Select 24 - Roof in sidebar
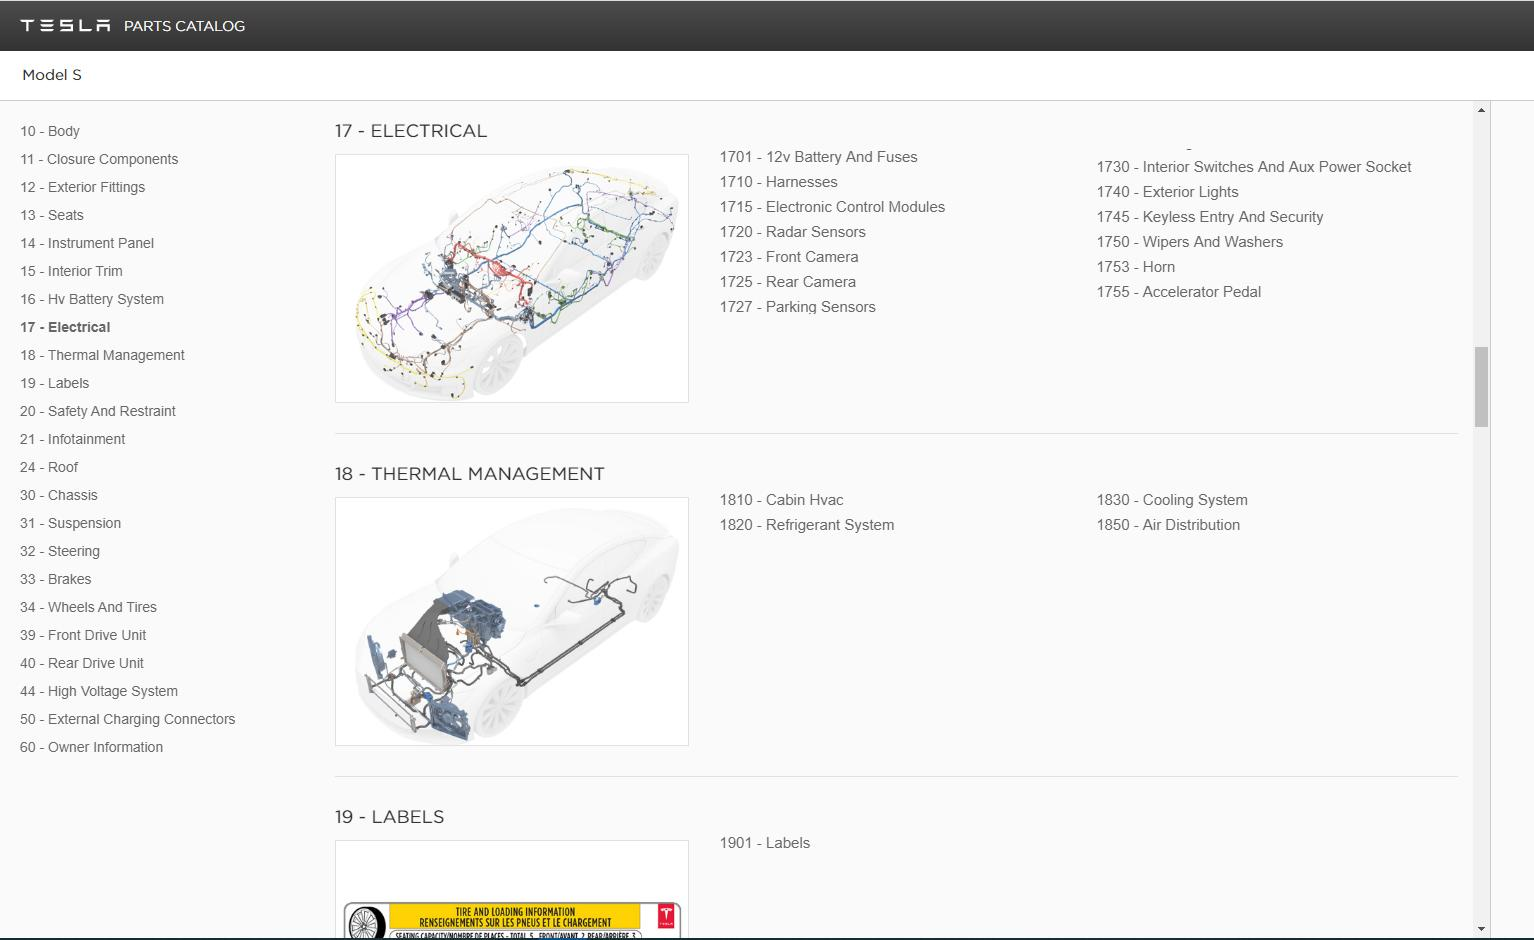The height and width of the screenshot is (940, 1534). [x=49, y=467]
